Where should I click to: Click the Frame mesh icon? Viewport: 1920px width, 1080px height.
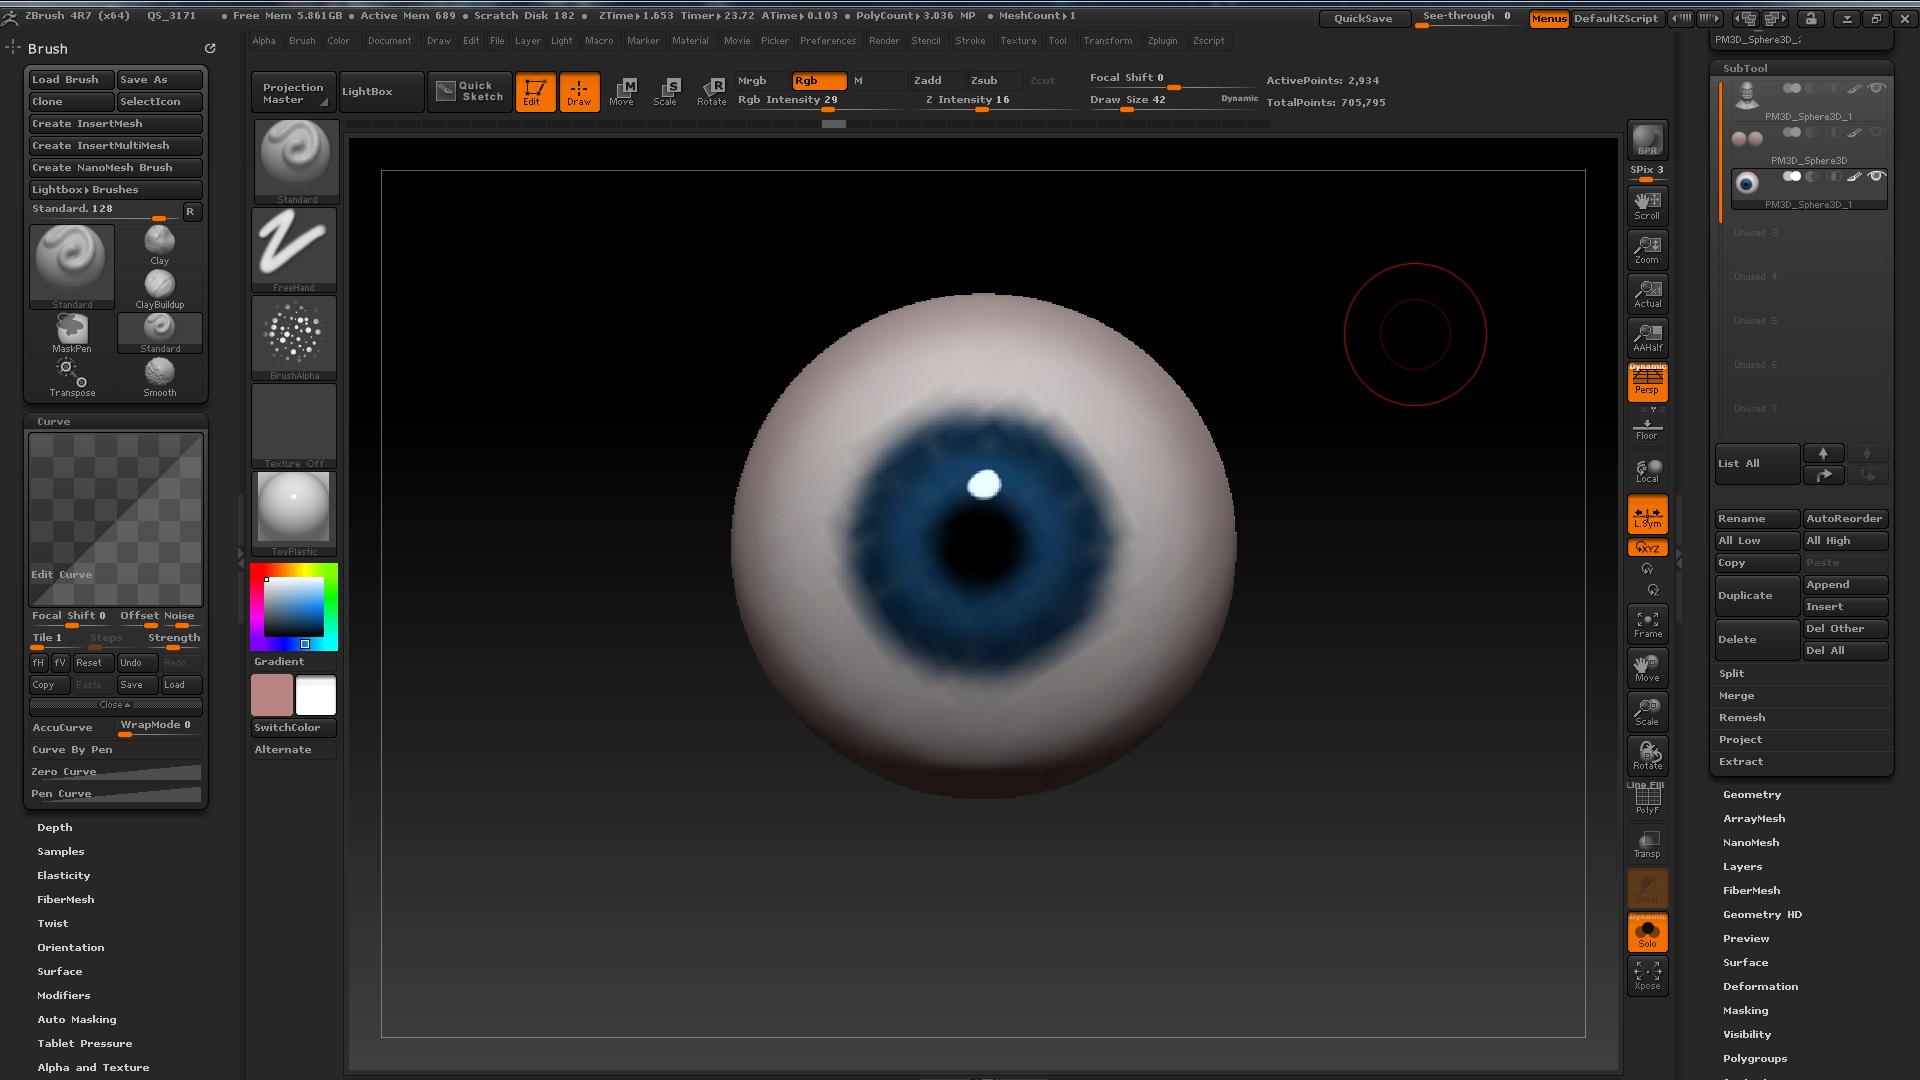click(1647, 623)
